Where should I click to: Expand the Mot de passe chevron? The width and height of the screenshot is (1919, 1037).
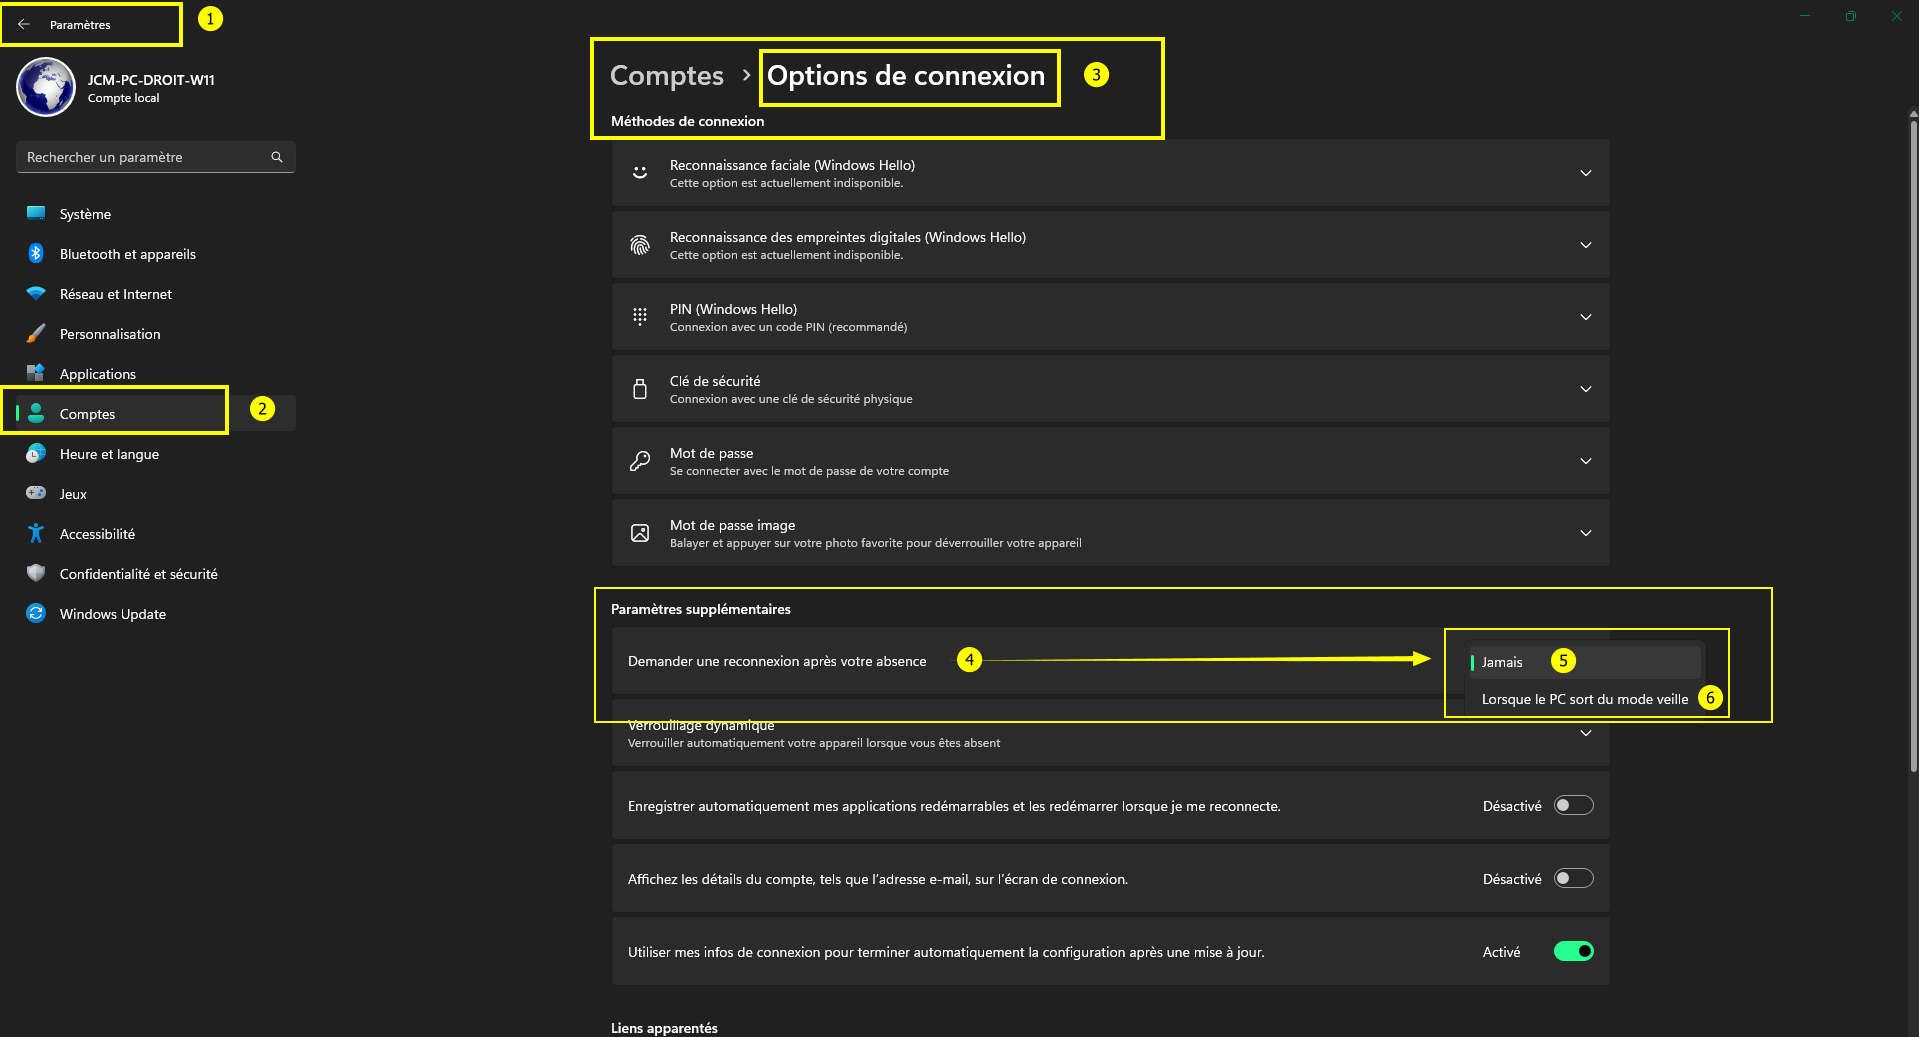coord(1586,461)
